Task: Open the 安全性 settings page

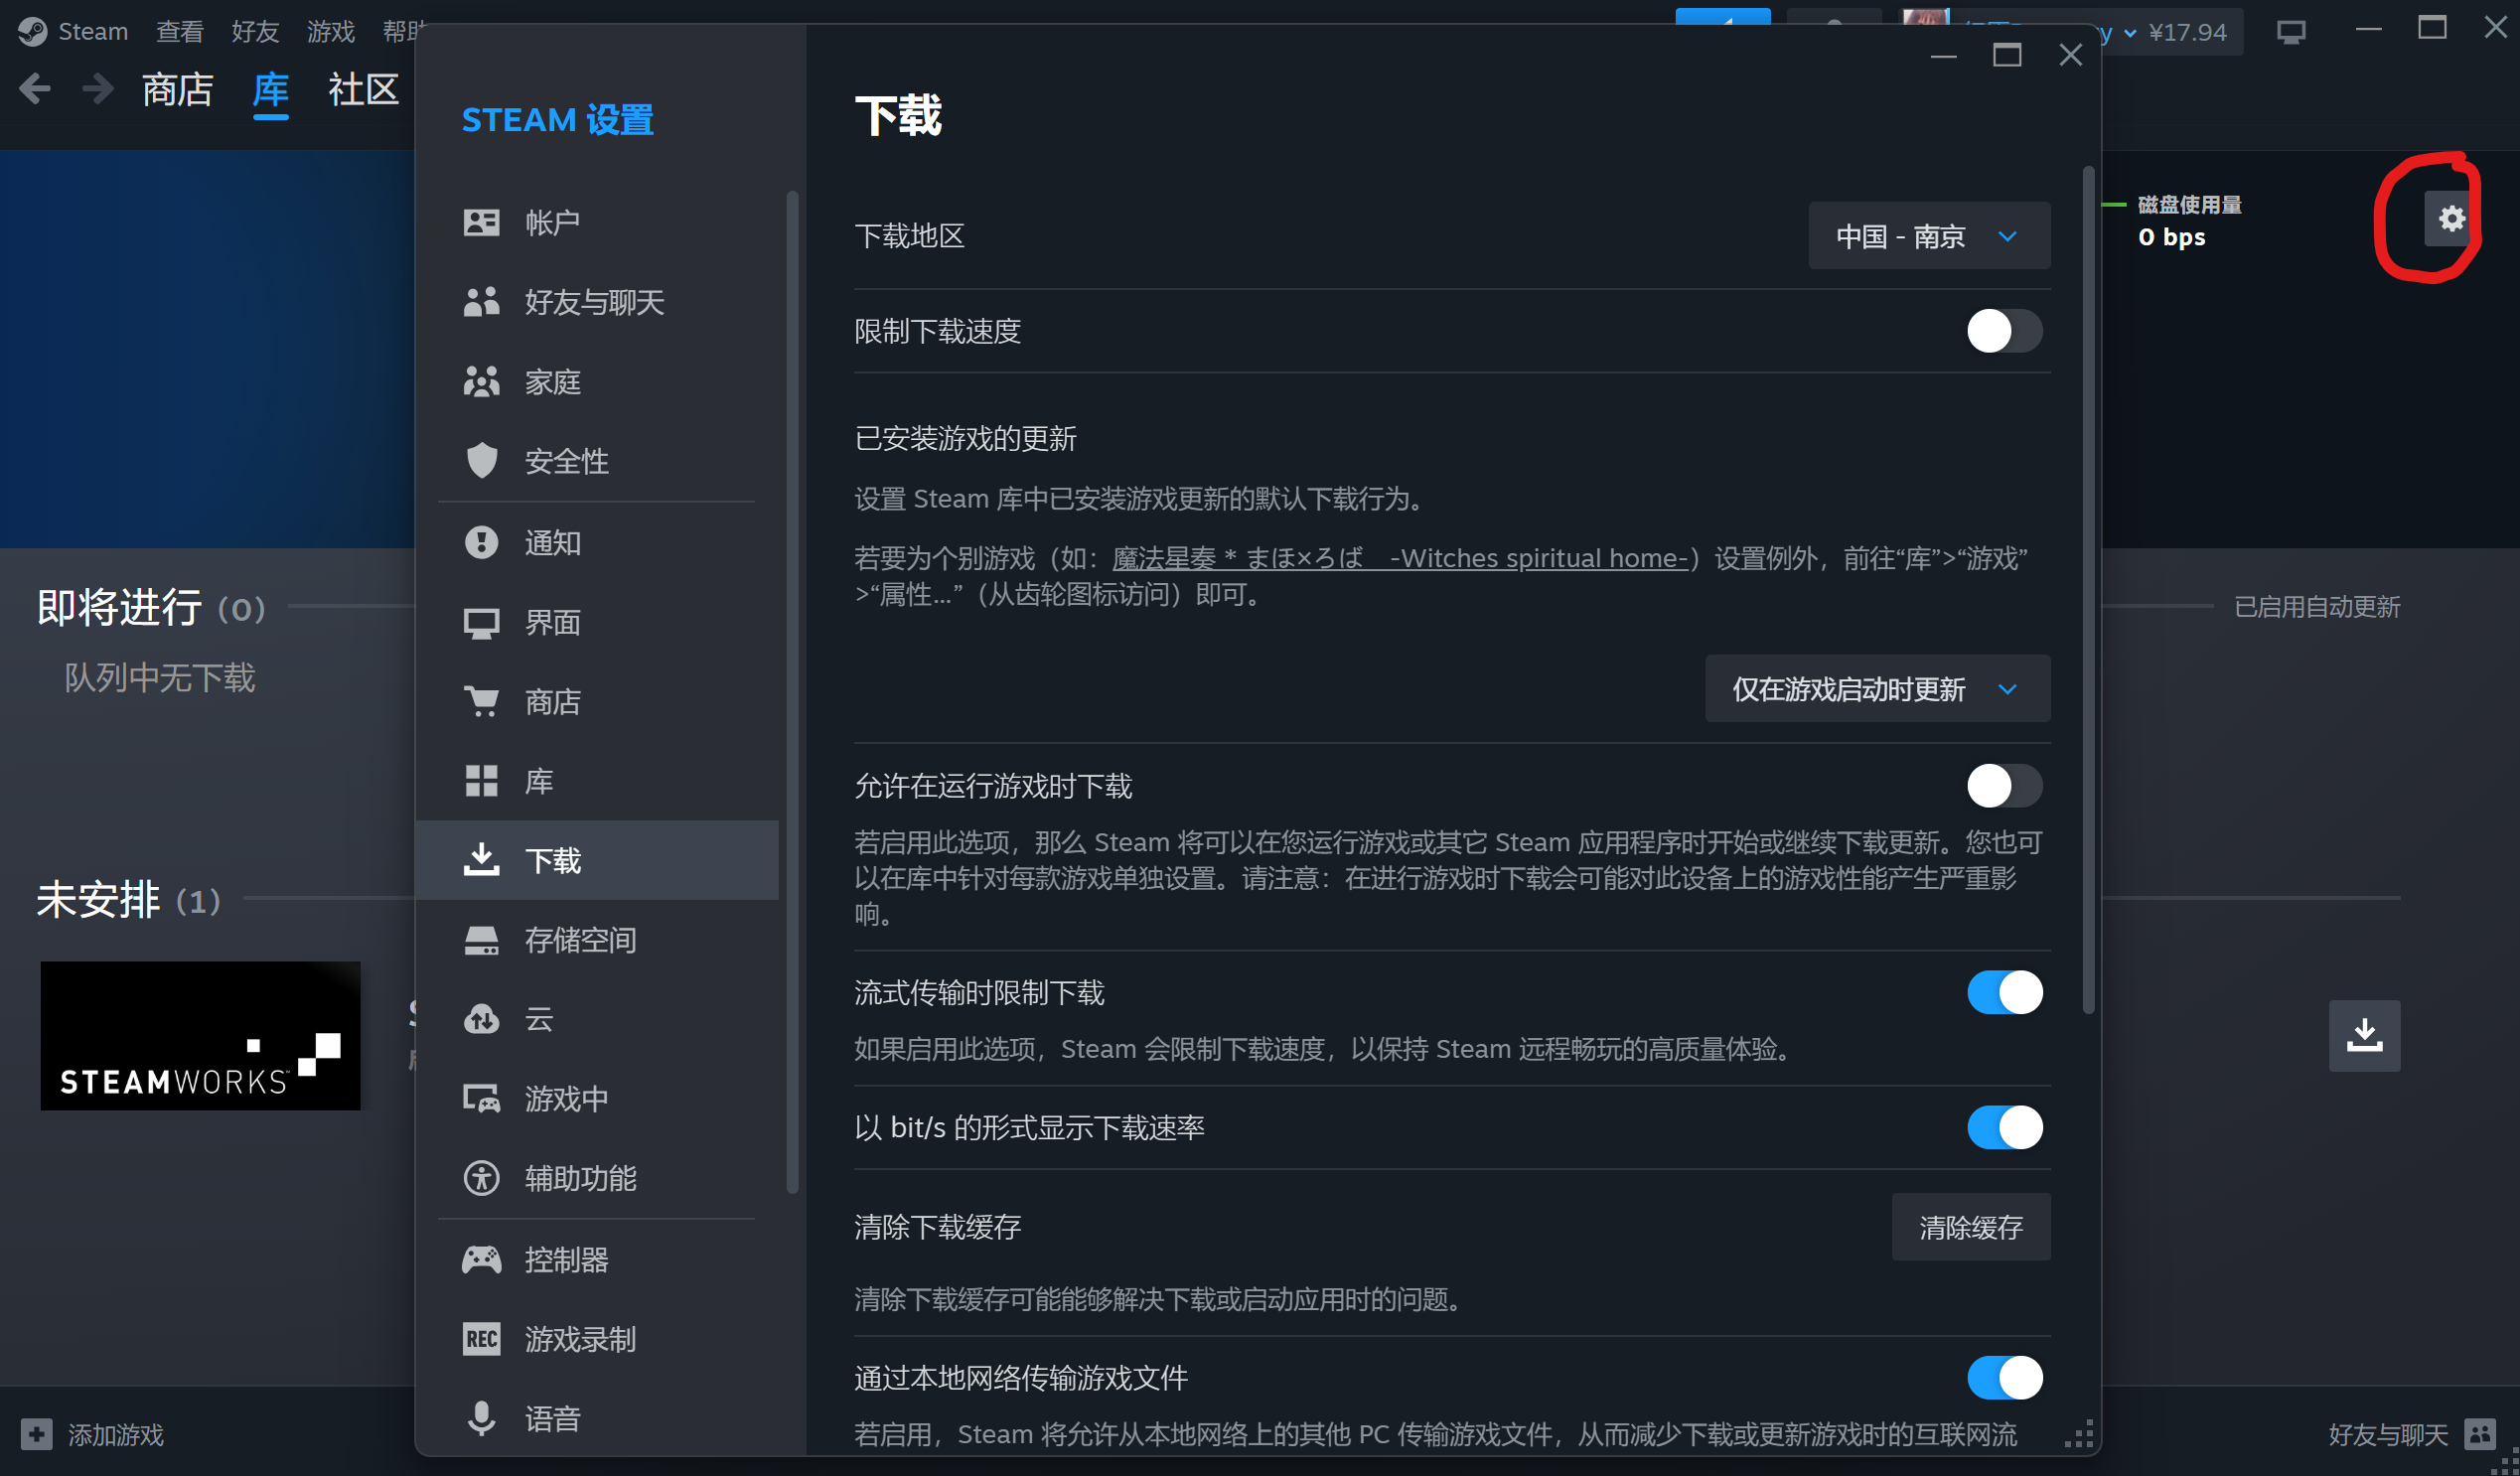Action: coord(565,461)
